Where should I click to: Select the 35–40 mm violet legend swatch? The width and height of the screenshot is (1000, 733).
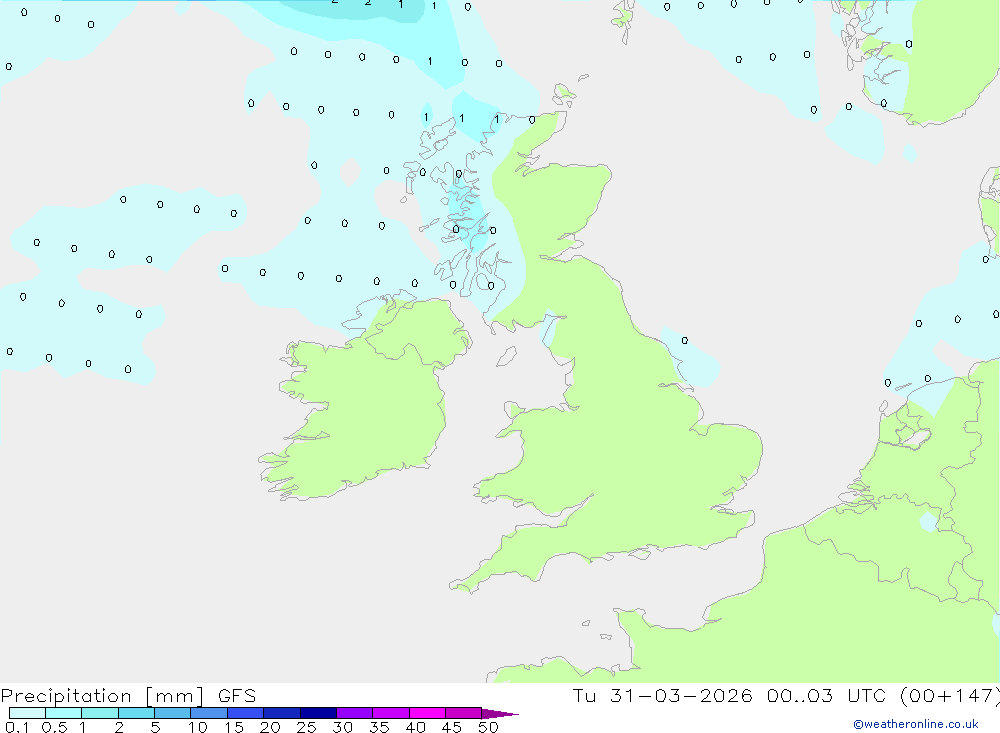point(391,713)
